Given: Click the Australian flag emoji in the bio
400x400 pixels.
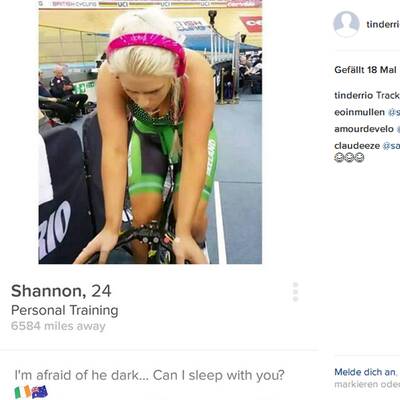Looking at the screenshot, I should [40, 392].
